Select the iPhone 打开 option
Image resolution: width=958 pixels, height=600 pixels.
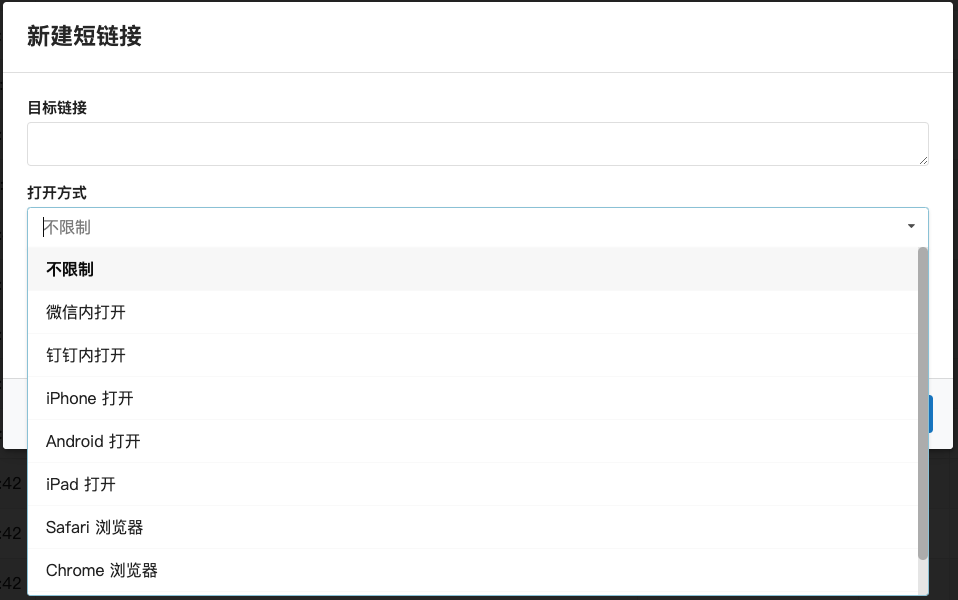point(88,398)
